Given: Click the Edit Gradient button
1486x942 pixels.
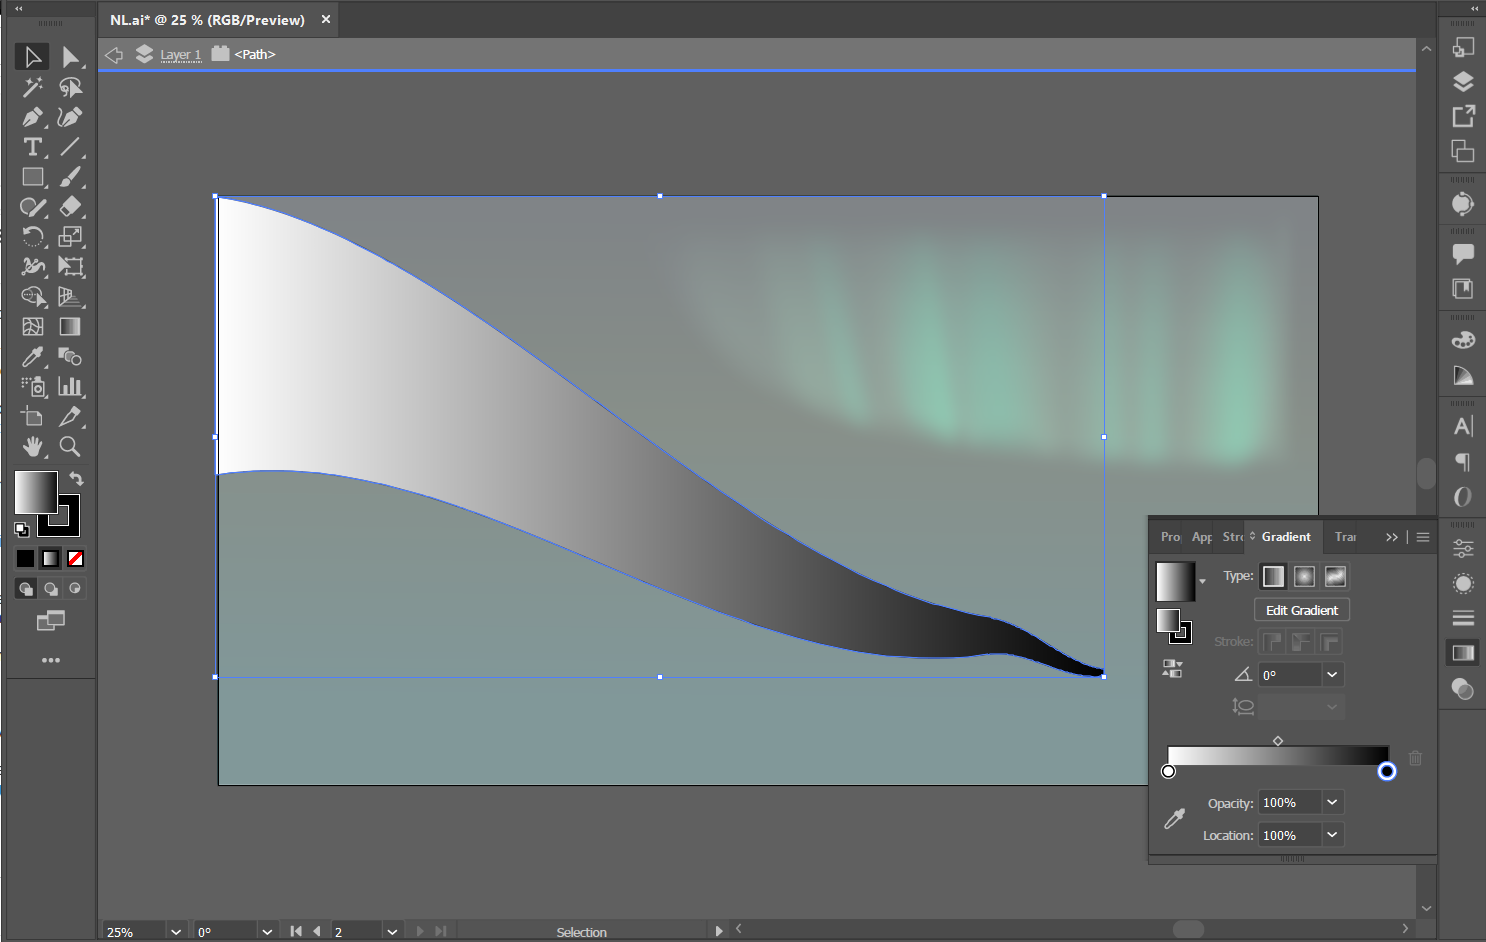Looking at the screenshot, I should coord(1302,610).
